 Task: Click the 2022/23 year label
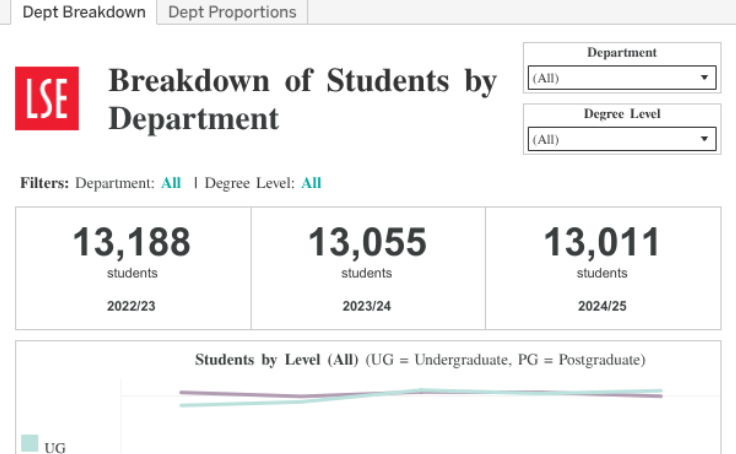point(132,306)
